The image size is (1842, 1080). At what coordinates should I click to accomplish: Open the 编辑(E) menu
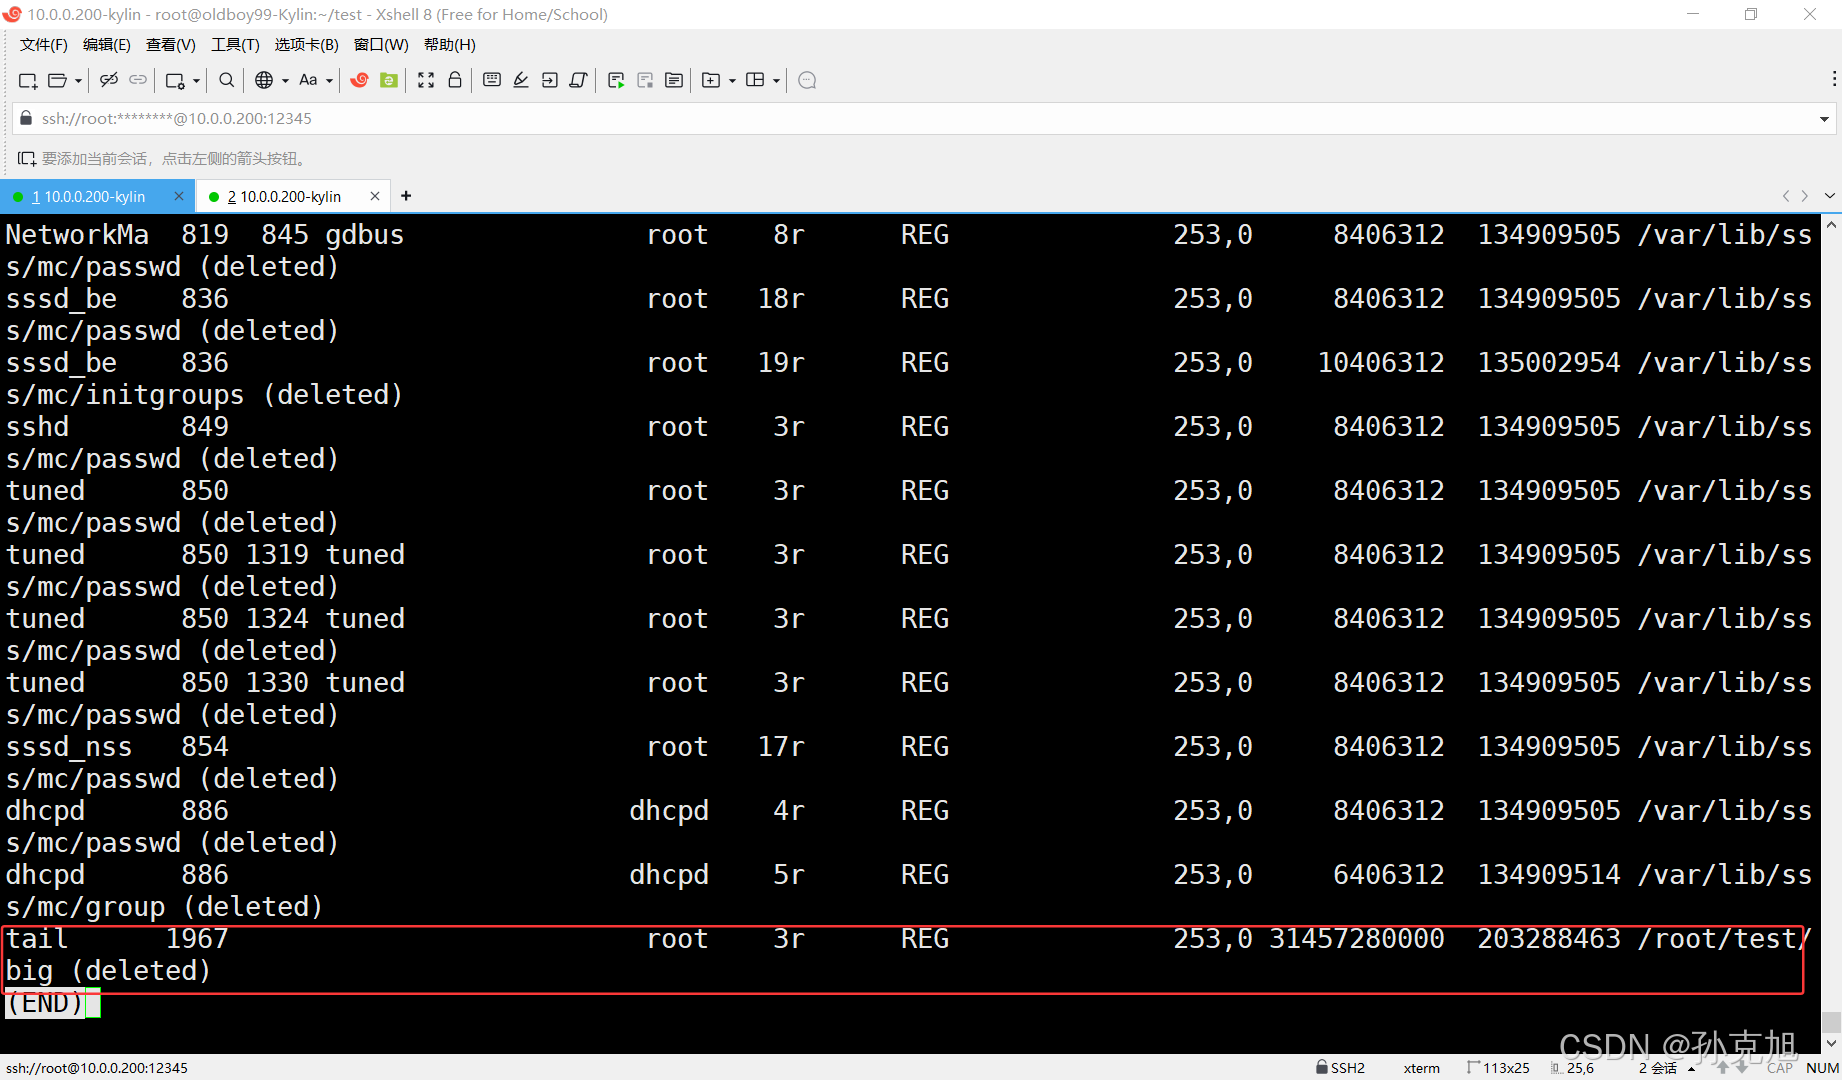pos(107,45)
